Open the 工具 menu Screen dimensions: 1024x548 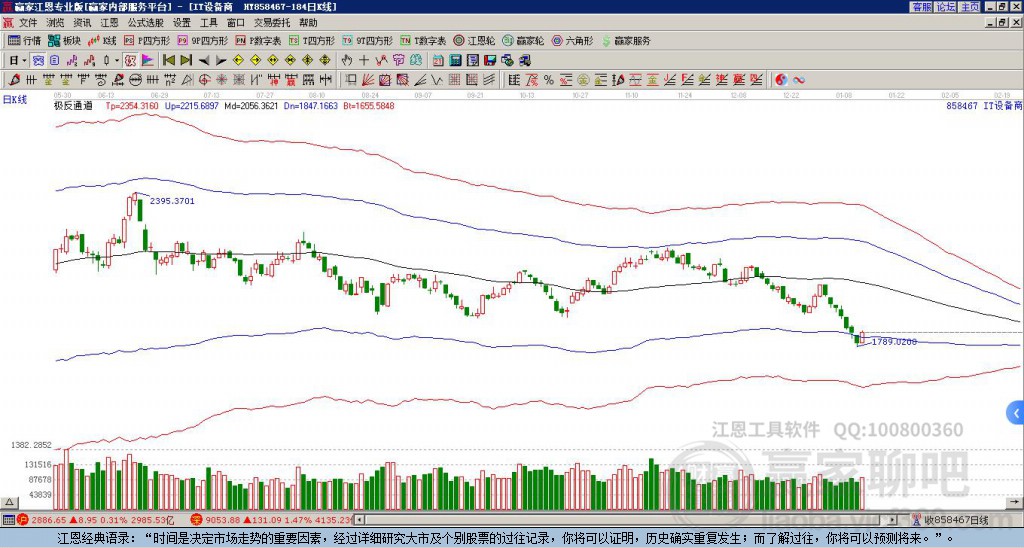208,23
